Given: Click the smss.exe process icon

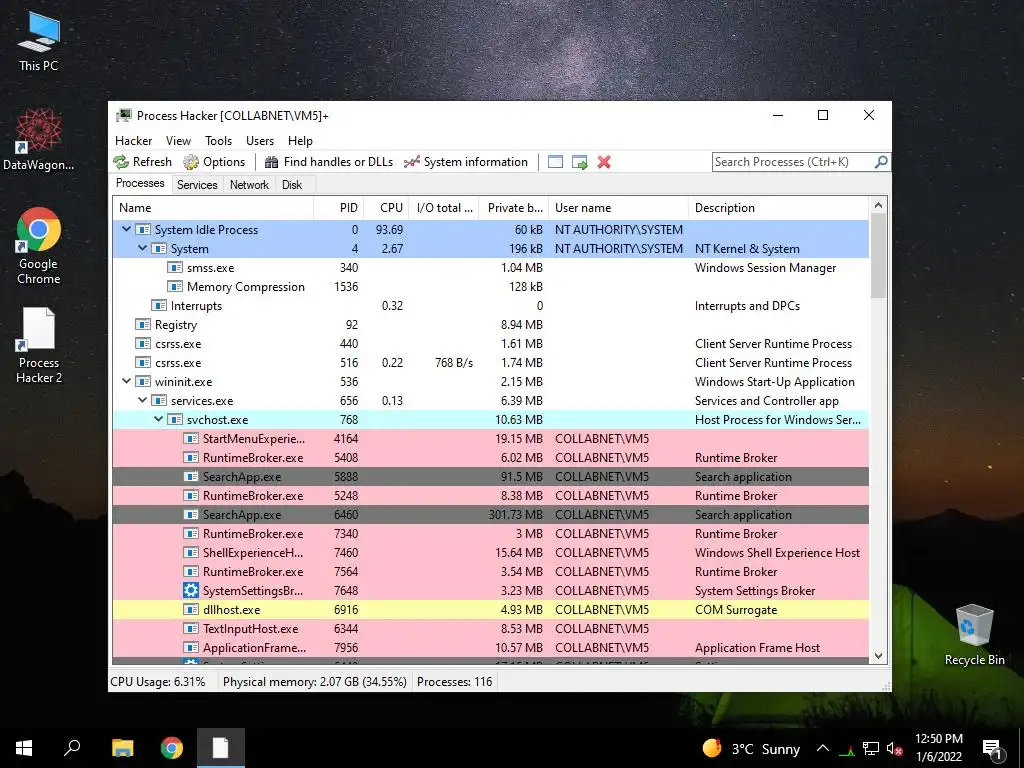Looking at the screenshot, I should pyautogui.click(x=174, y=268).
